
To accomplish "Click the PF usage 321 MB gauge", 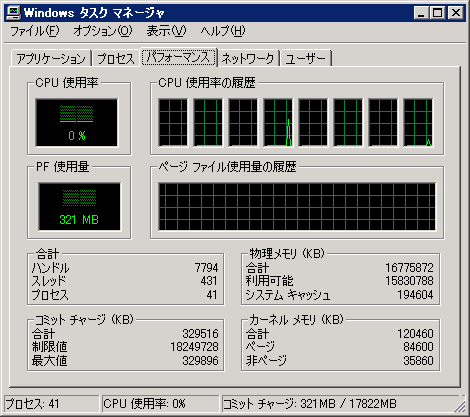I will (x=79, y=206).
